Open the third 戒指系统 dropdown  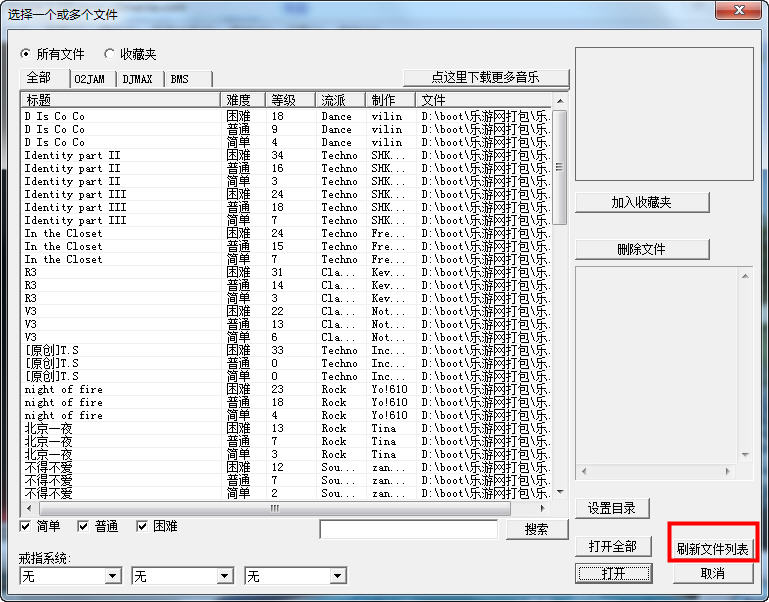[x=338, y=576]
